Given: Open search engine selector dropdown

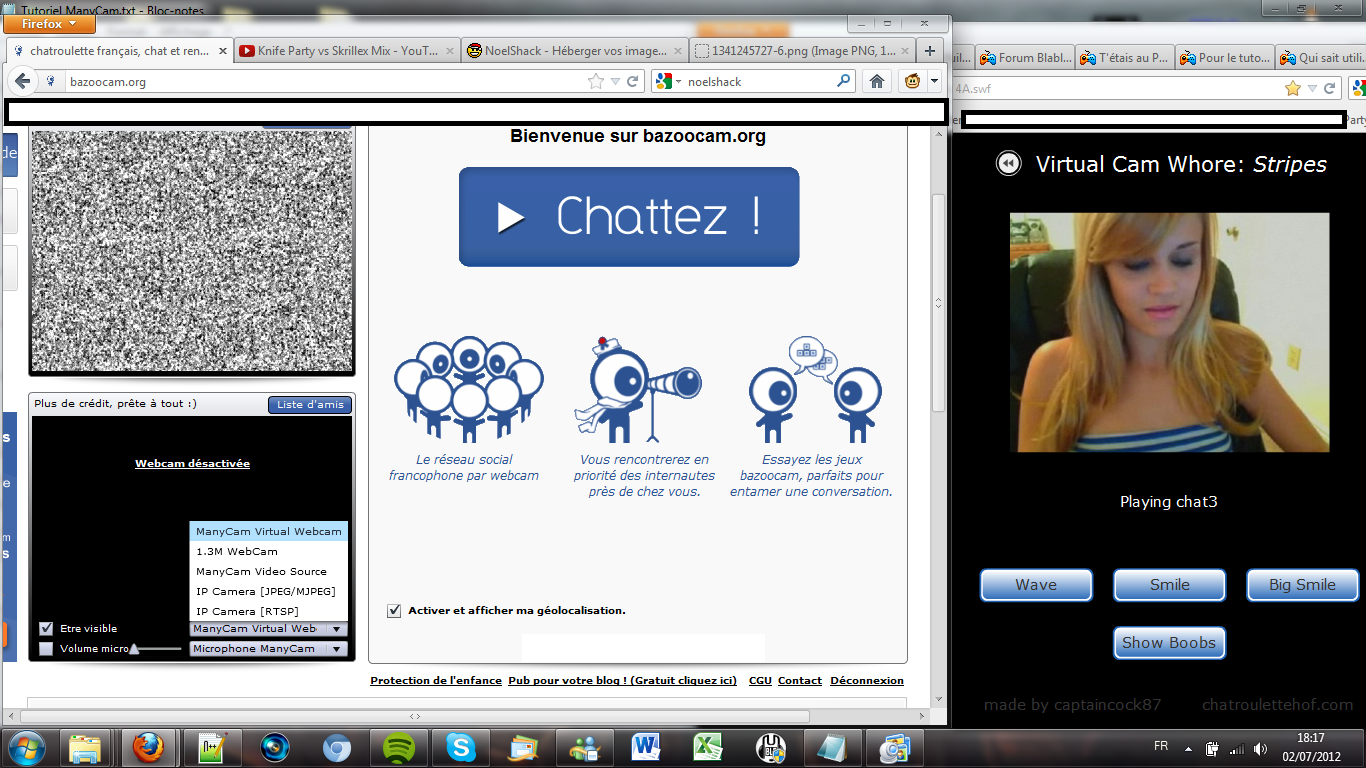Looking at the screenshot, I should pyautogui.click(x=668, y=81).
